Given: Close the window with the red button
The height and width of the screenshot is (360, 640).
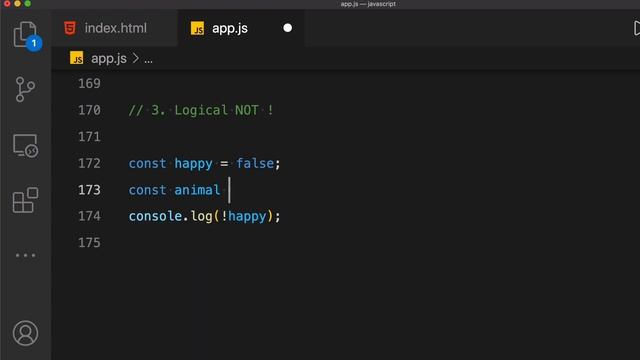Looking at the screenshot, I should (7, 3).
